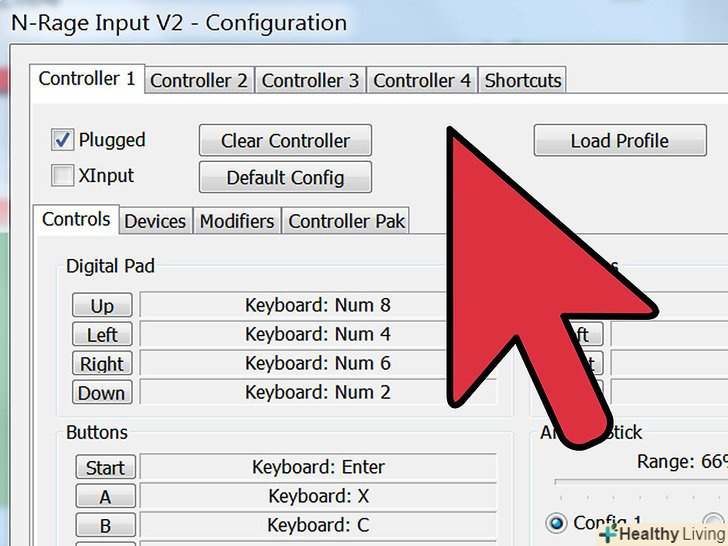Click the Load Profile button
This screenshot has width=728, height=546.
pos(620,140)
